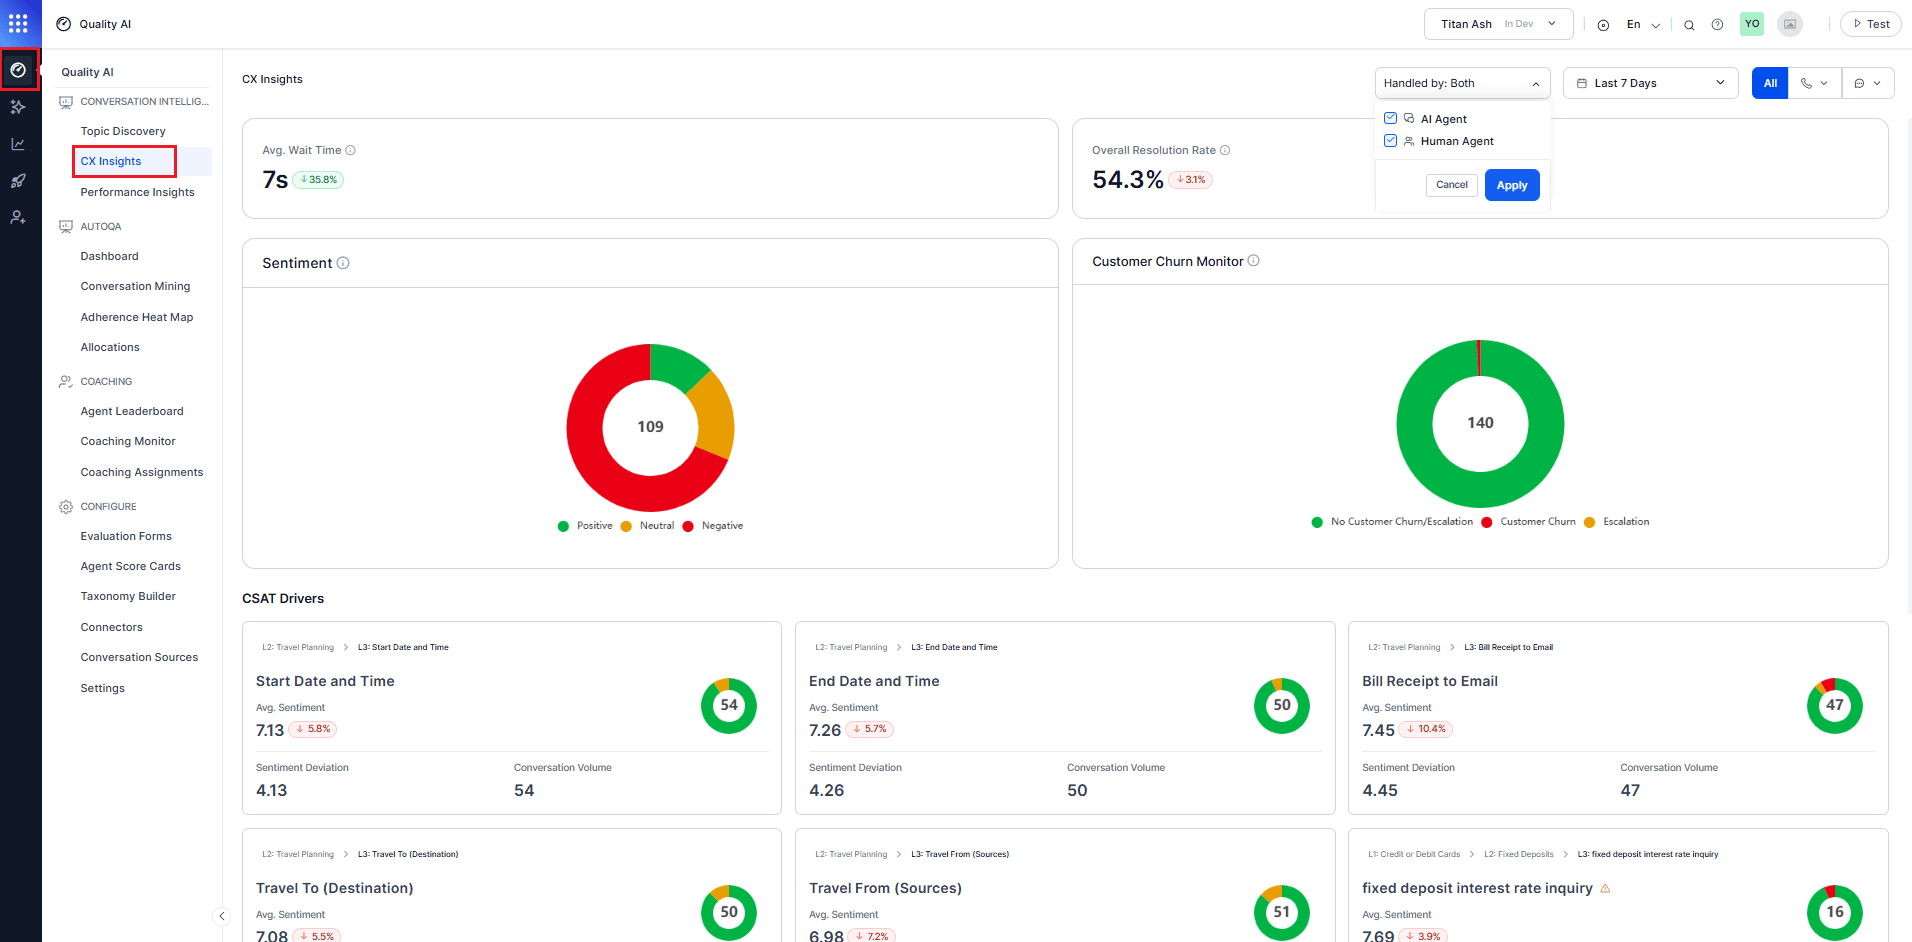
Task: Toggle Customer Churn legend item
Action: [x=1528, y=522]
